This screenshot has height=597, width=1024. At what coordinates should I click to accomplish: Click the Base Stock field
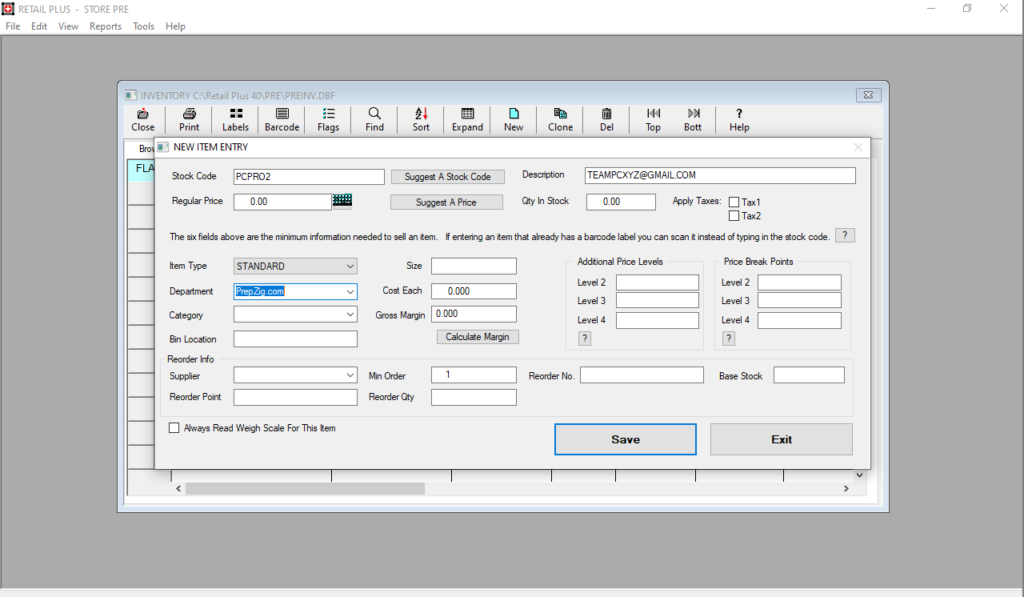pyautogui.click(x=809, y=375)
